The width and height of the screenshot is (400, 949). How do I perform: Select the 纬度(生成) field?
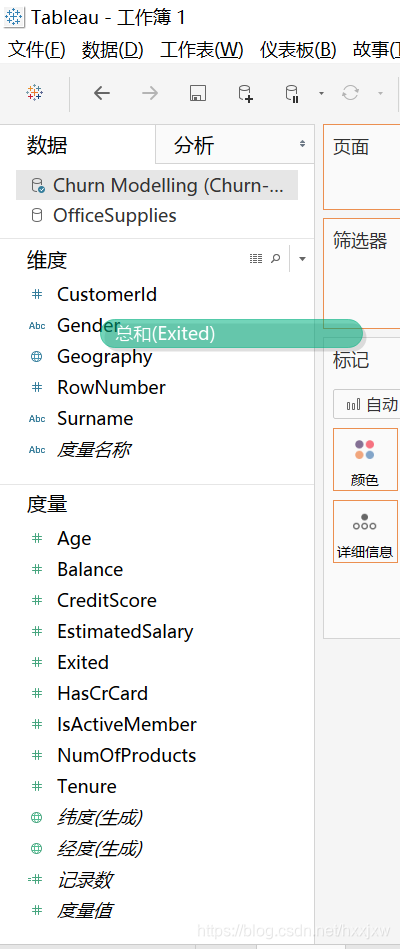click(x=100, y=818)
